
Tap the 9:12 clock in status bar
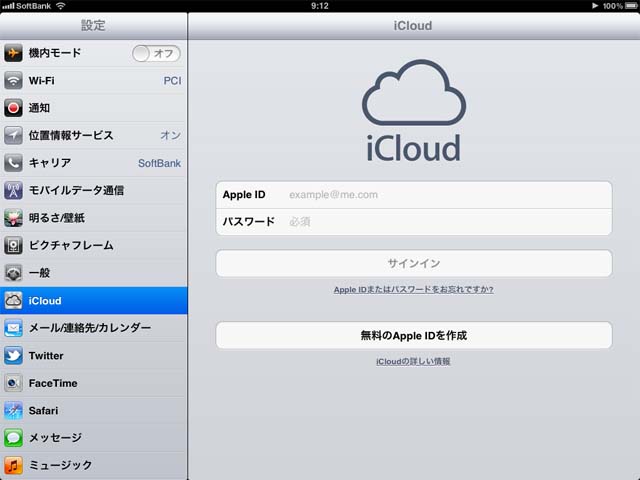pos(320,6)
